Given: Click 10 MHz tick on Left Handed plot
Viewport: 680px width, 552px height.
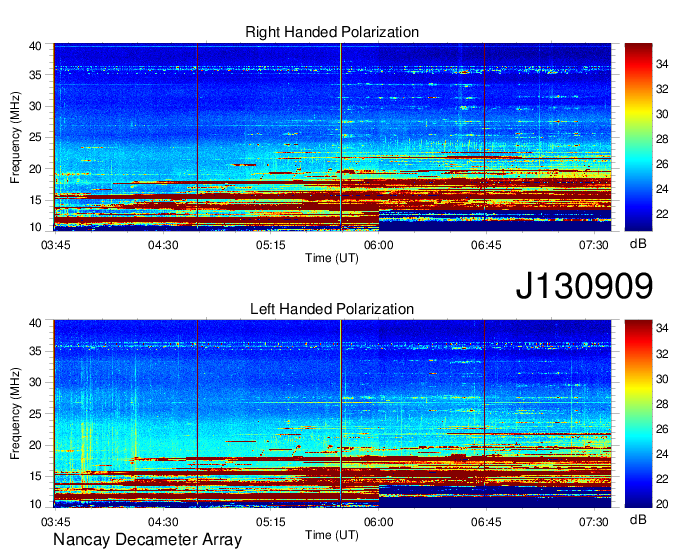Looking at the screenshot, I should pos(35,504).
